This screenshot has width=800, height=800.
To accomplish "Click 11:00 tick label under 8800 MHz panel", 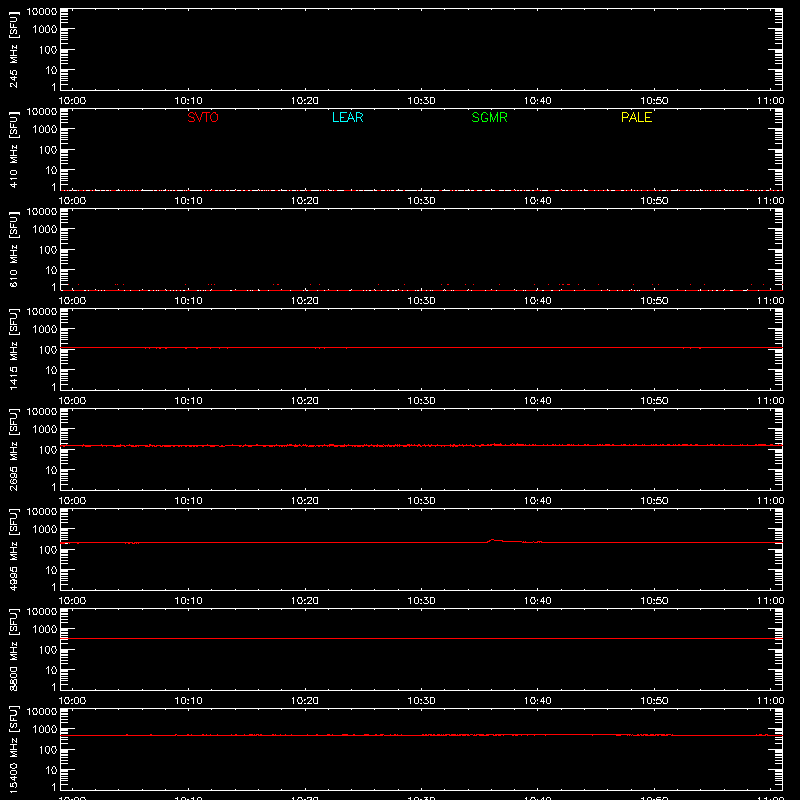I will (770, 701).
